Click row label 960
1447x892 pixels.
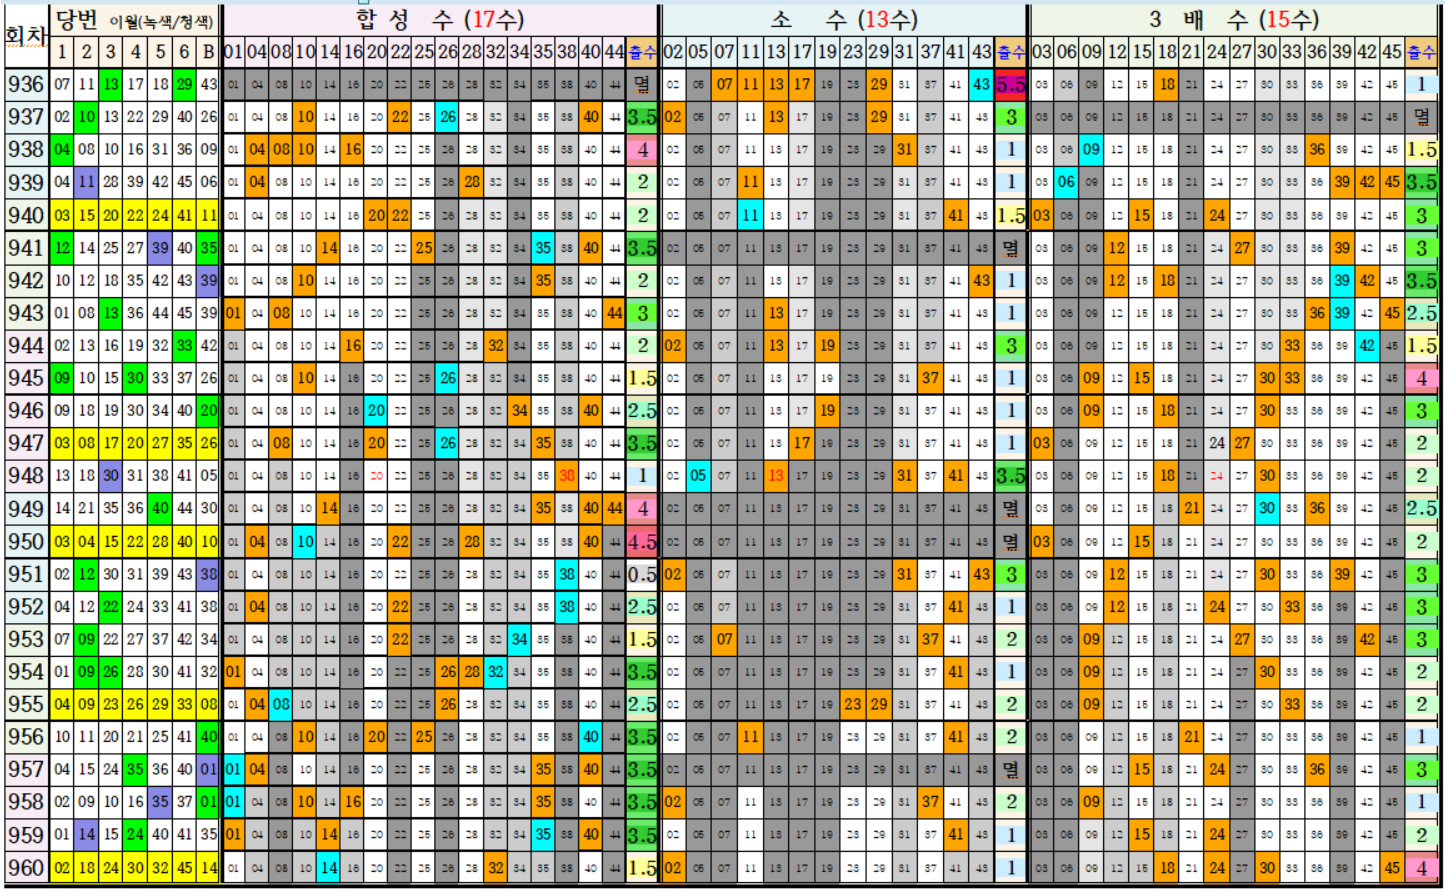[25, 868]
